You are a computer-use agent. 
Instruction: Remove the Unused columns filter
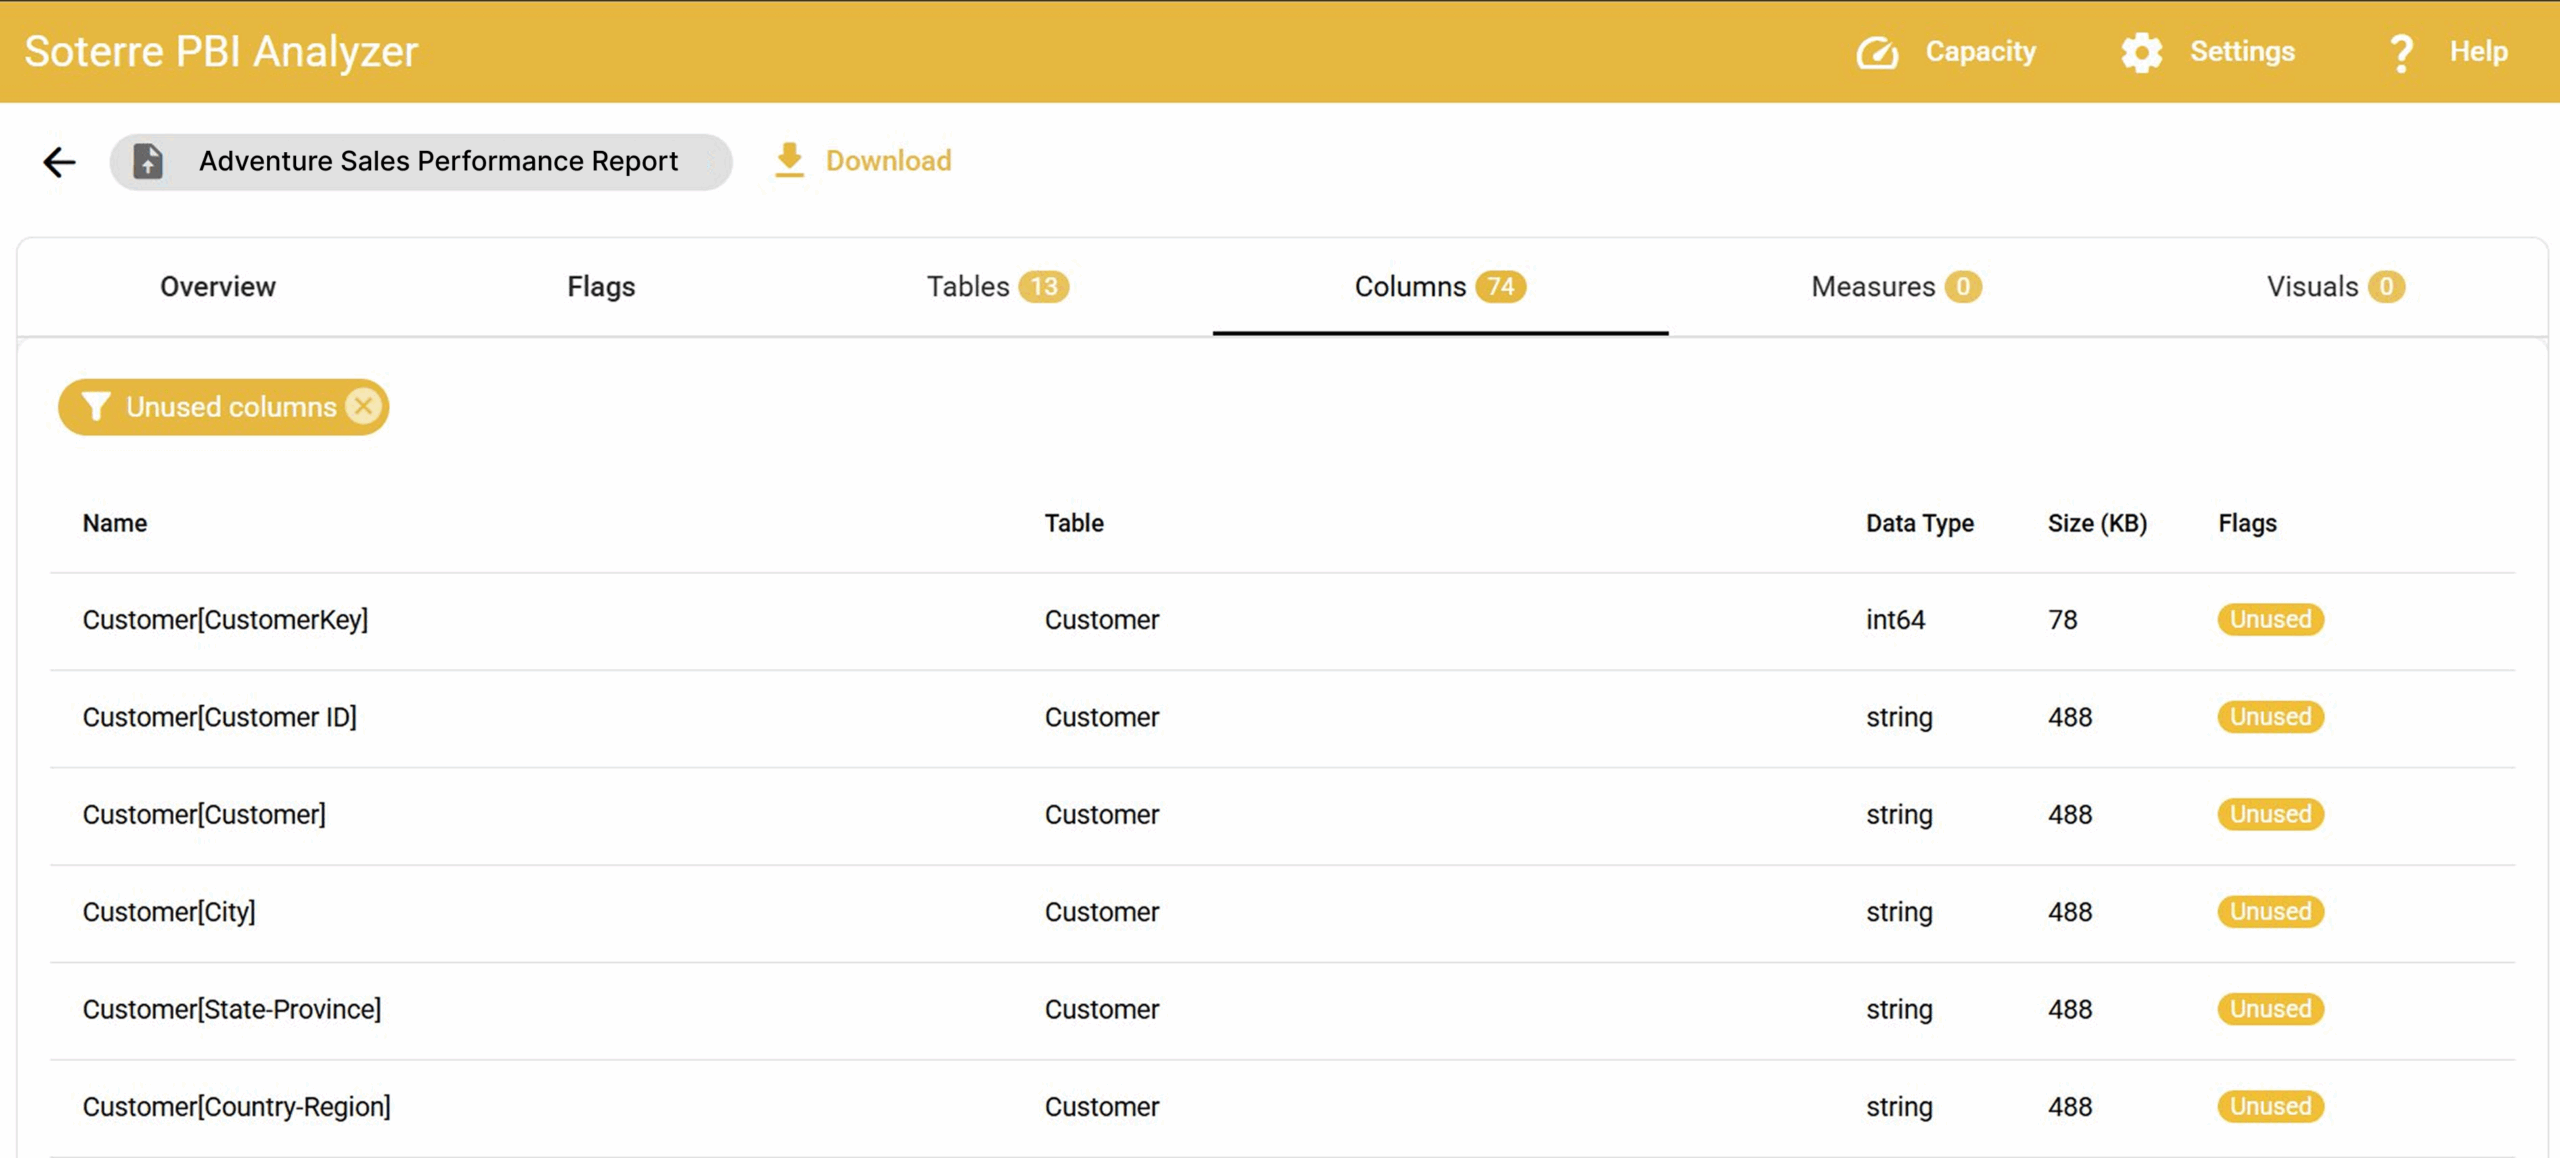[x=364, y=406]
